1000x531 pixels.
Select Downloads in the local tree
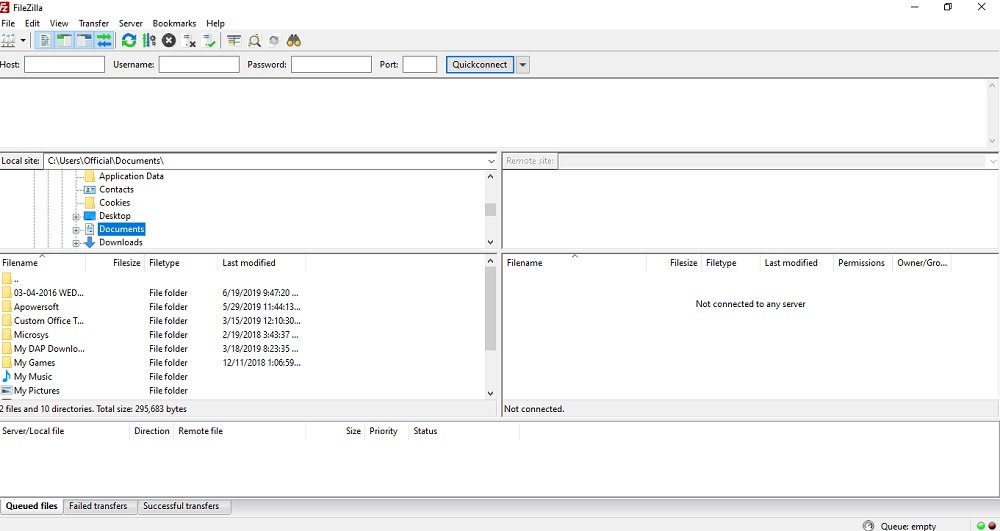[121, 242]
